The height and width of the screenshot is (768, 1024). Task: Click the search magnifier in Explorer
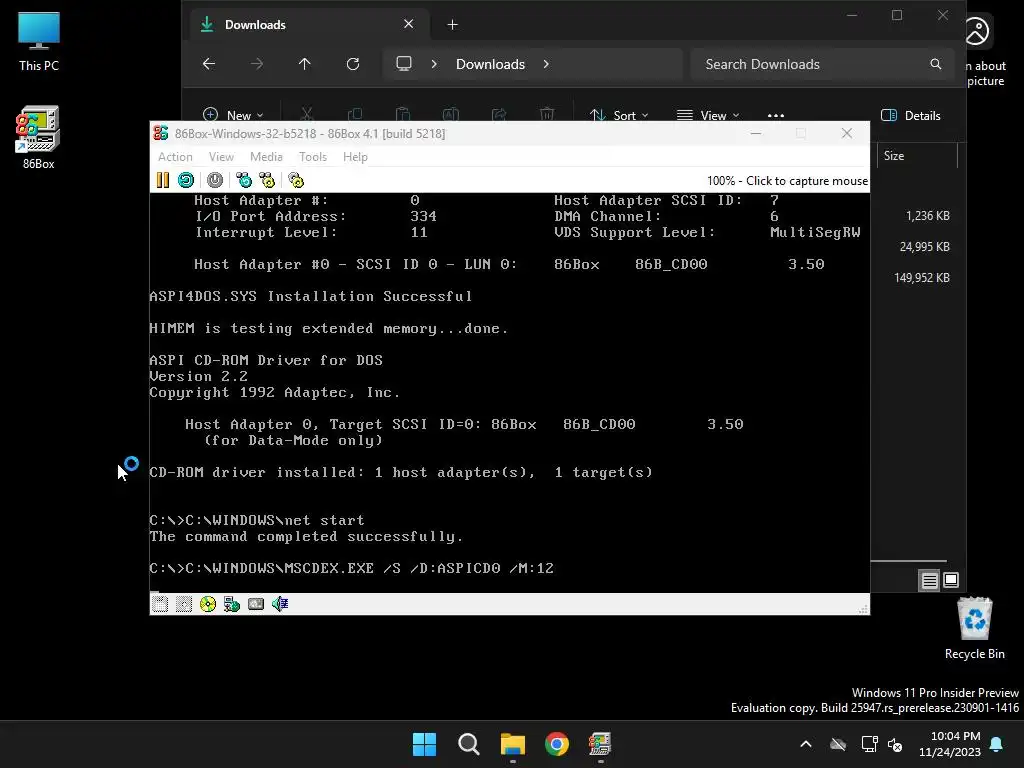pyautogui.click(x=936, y=64)
